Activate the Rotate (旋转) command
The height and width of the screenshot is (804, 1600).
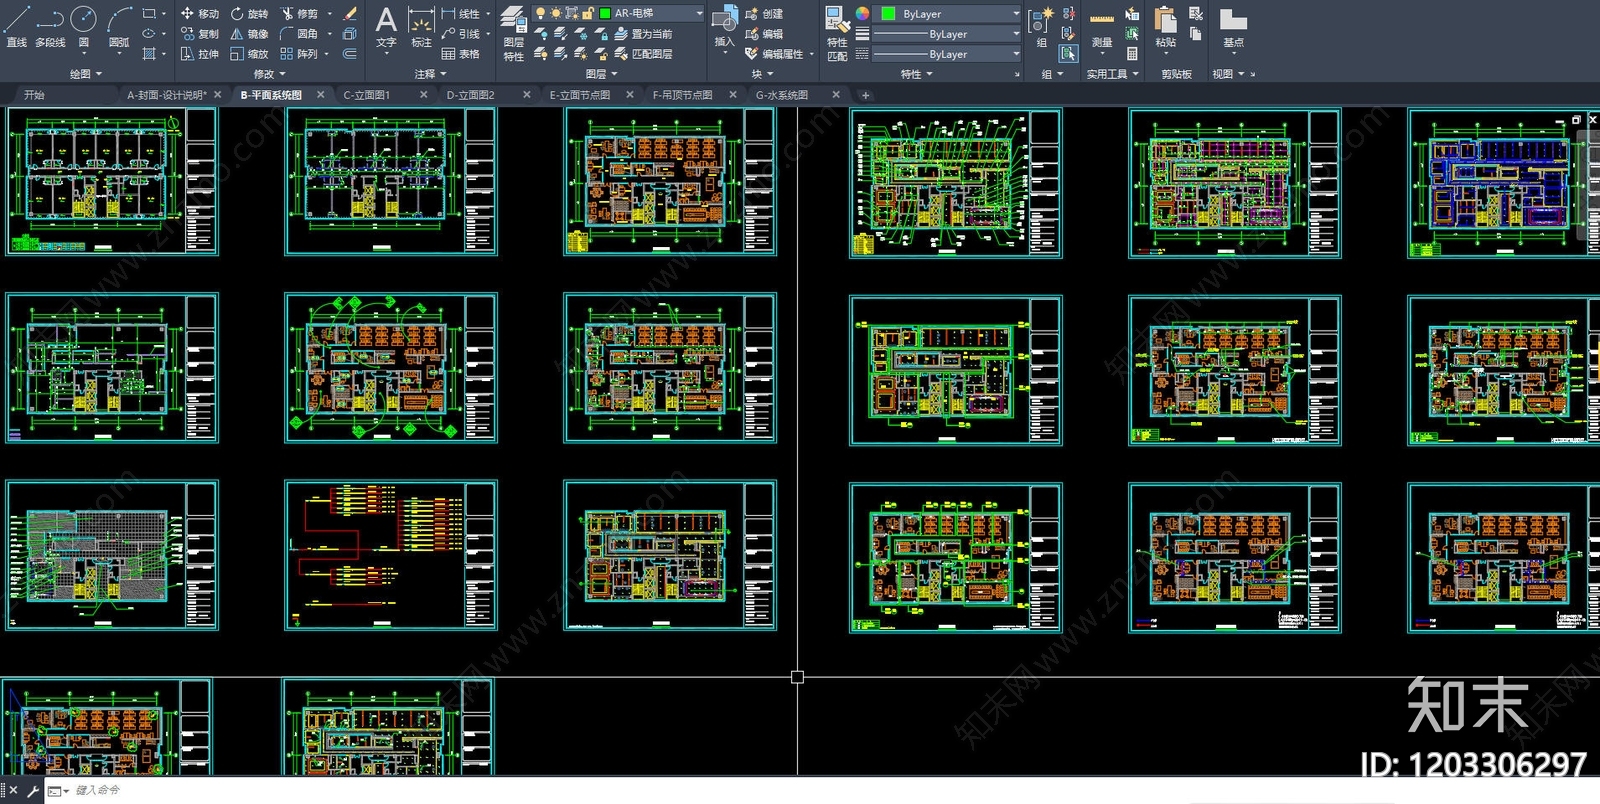pos(249,14)
